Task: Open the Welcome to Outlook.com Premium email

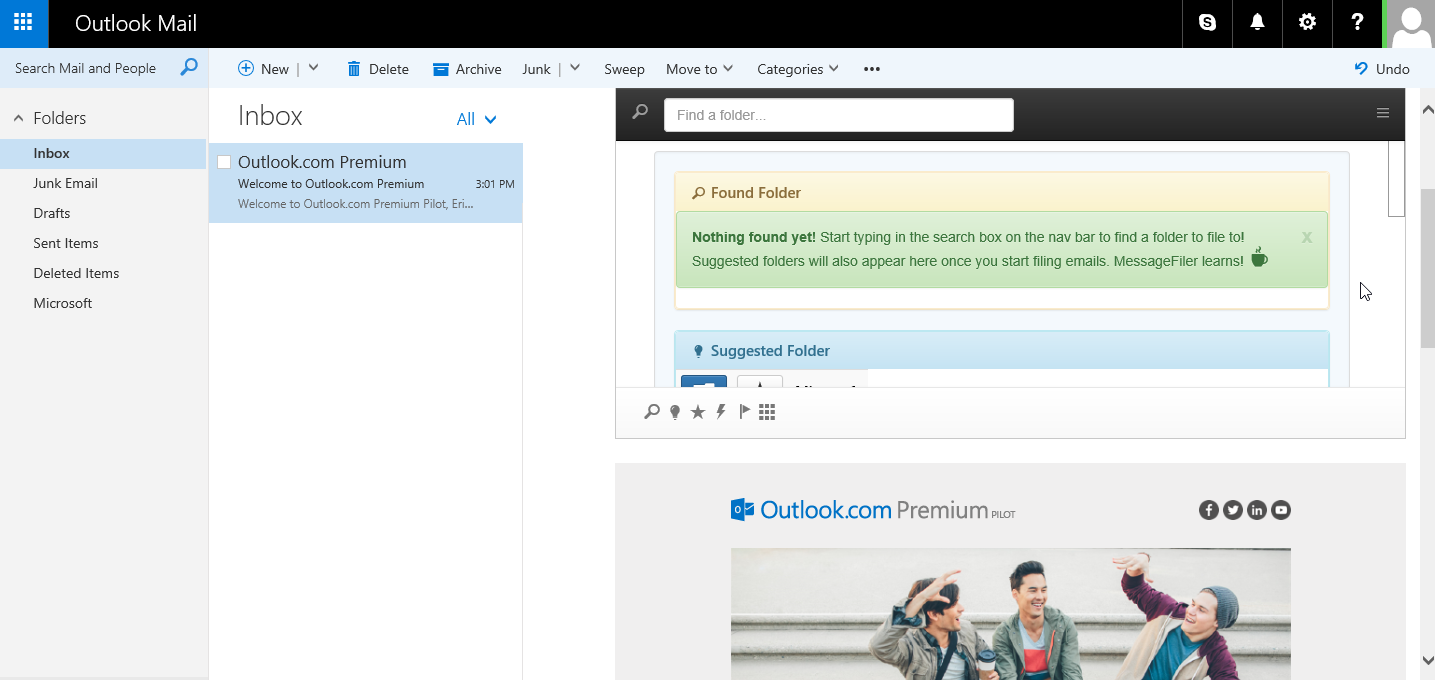Action: pos(365,183)
